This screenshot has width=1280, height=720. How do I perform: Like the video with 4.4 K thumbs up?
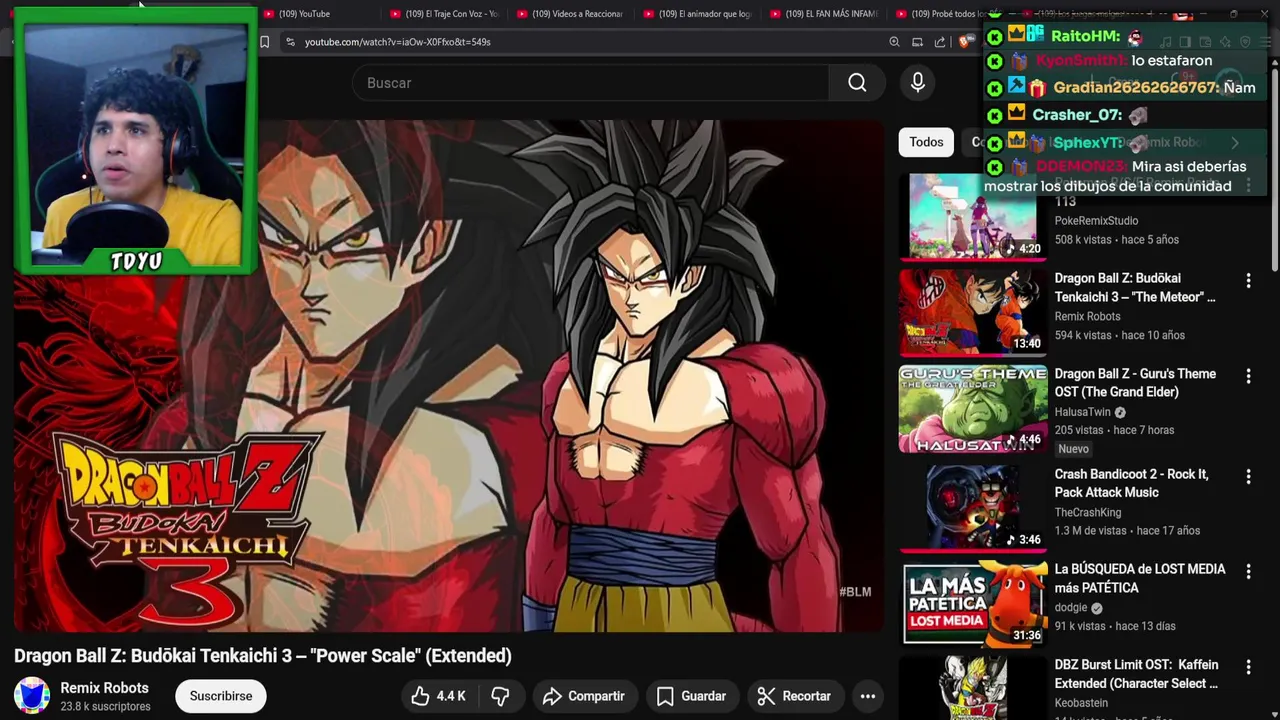click(438, 696)
